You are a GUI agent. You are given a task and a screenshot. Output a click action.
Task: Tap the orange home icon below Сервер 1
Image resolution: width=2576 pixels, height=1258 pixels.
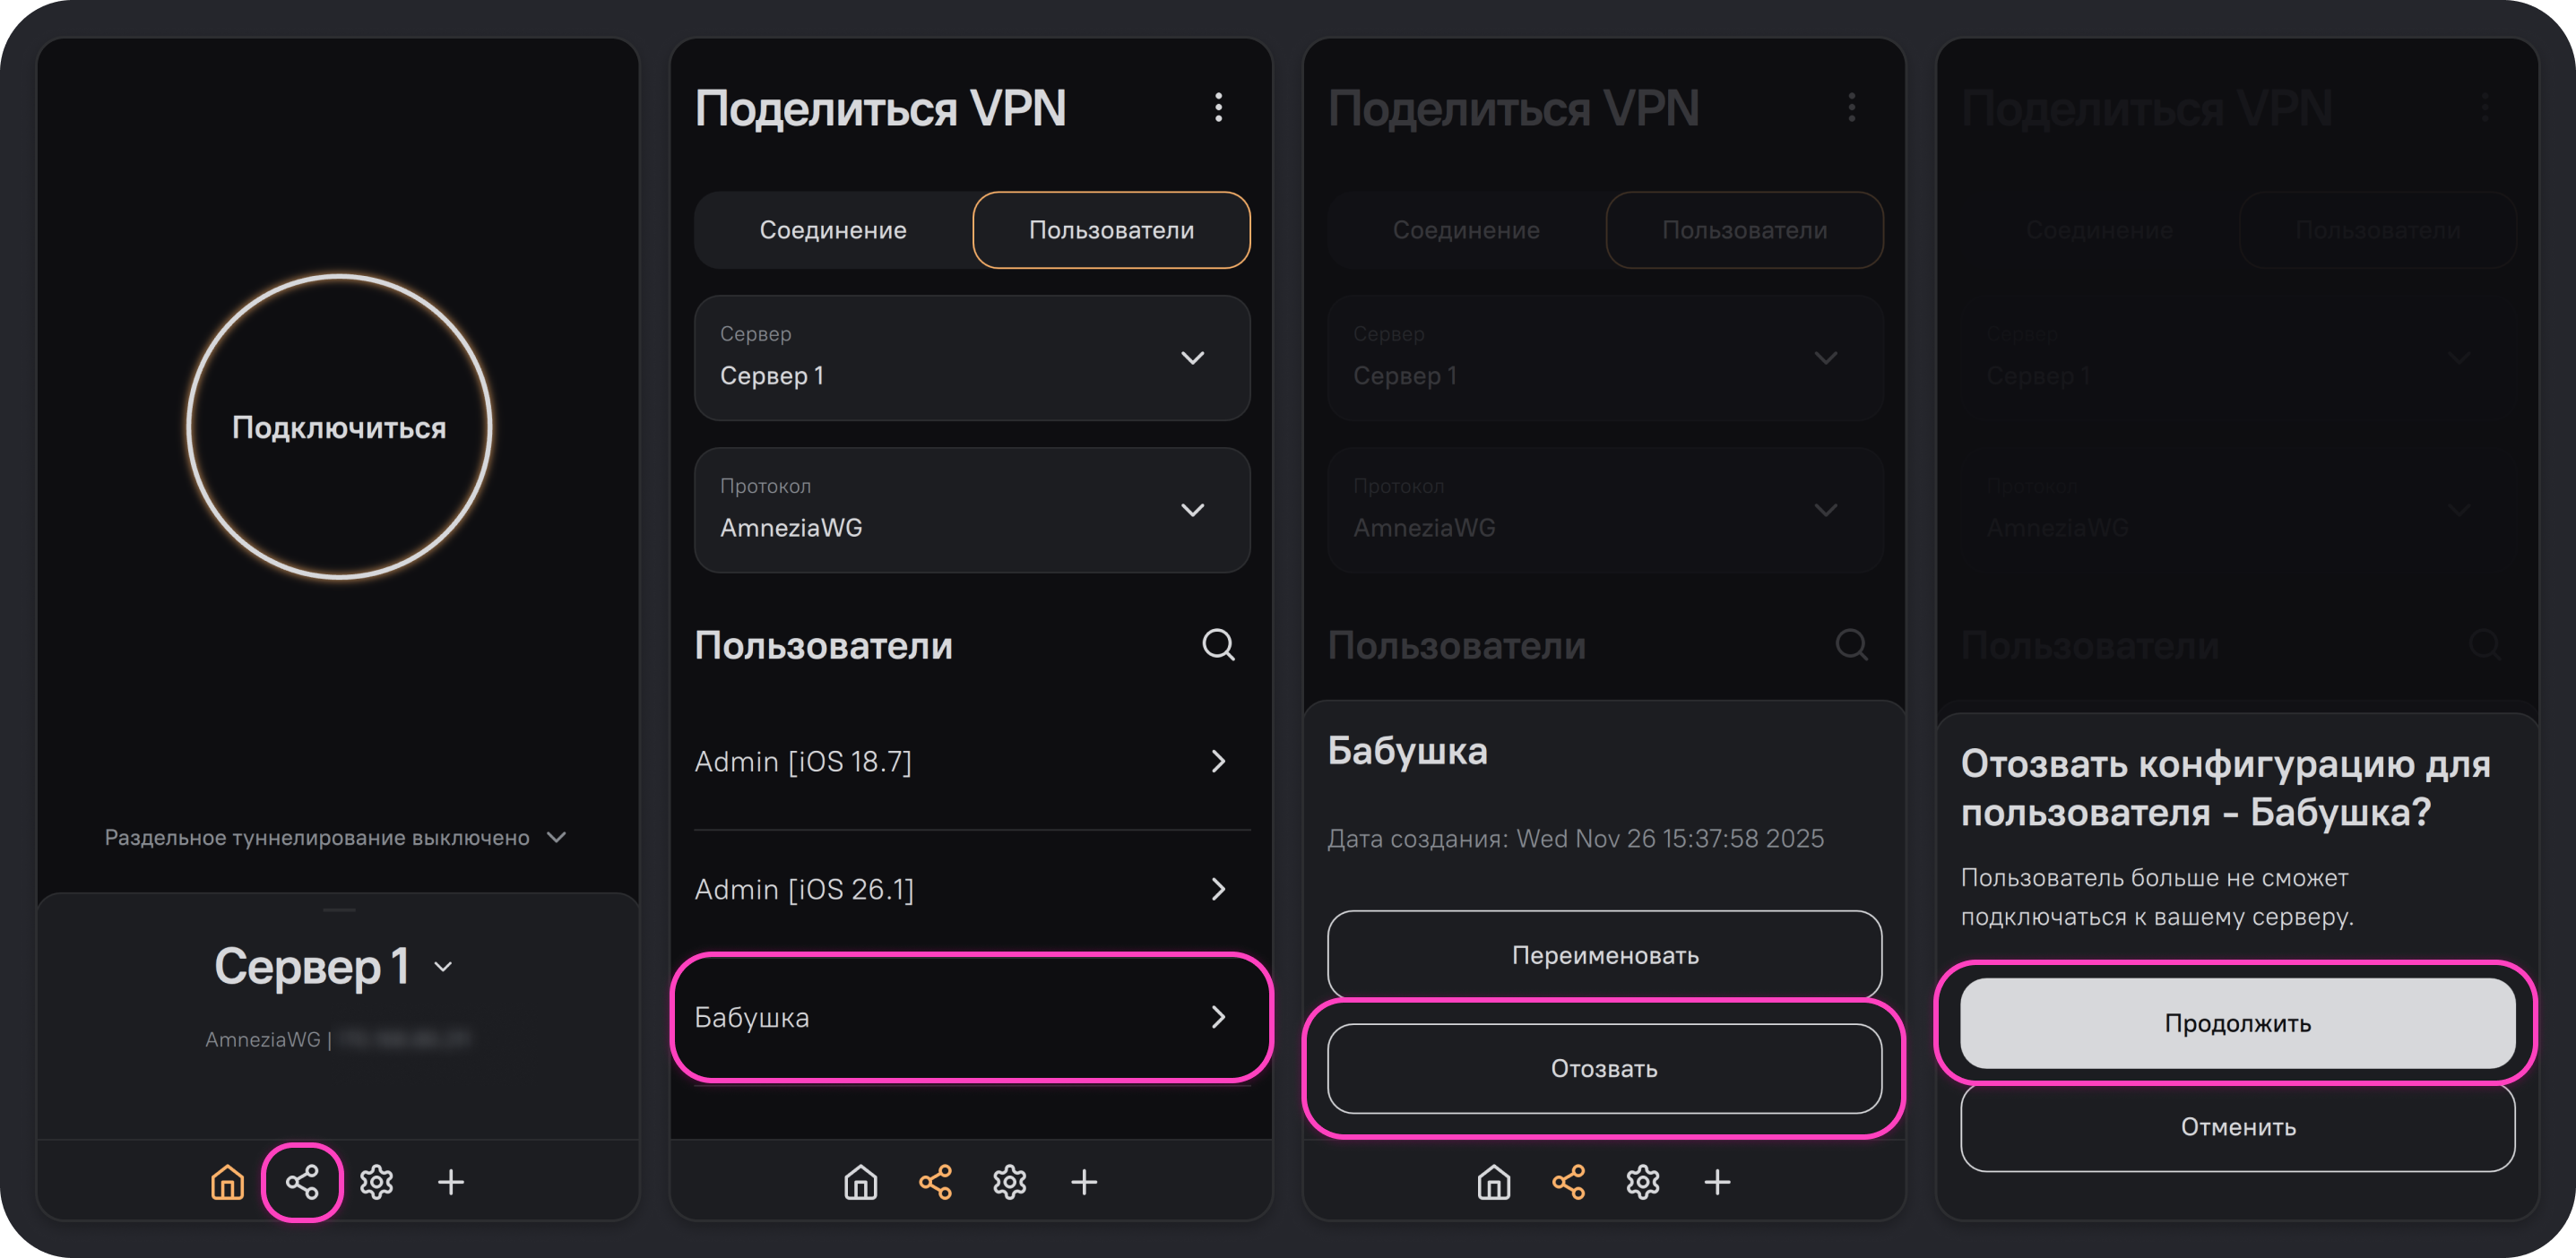[x=227, y=1182]
